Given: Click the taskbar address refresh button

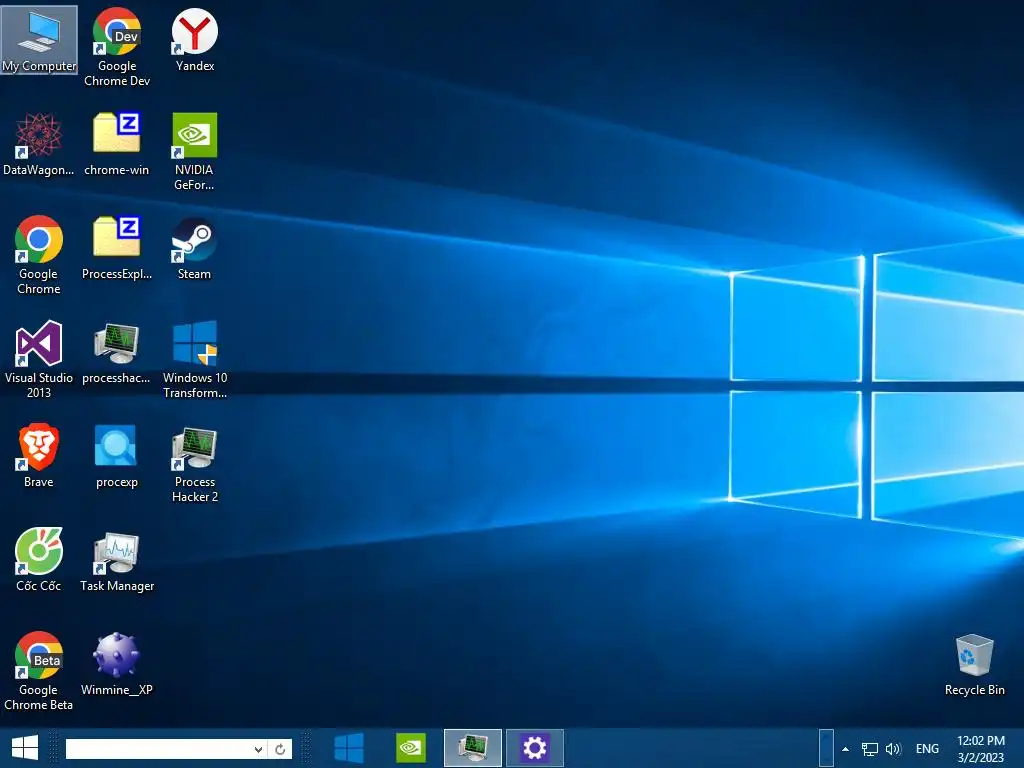Looking at the screenshot, I should tap(280, 749).
